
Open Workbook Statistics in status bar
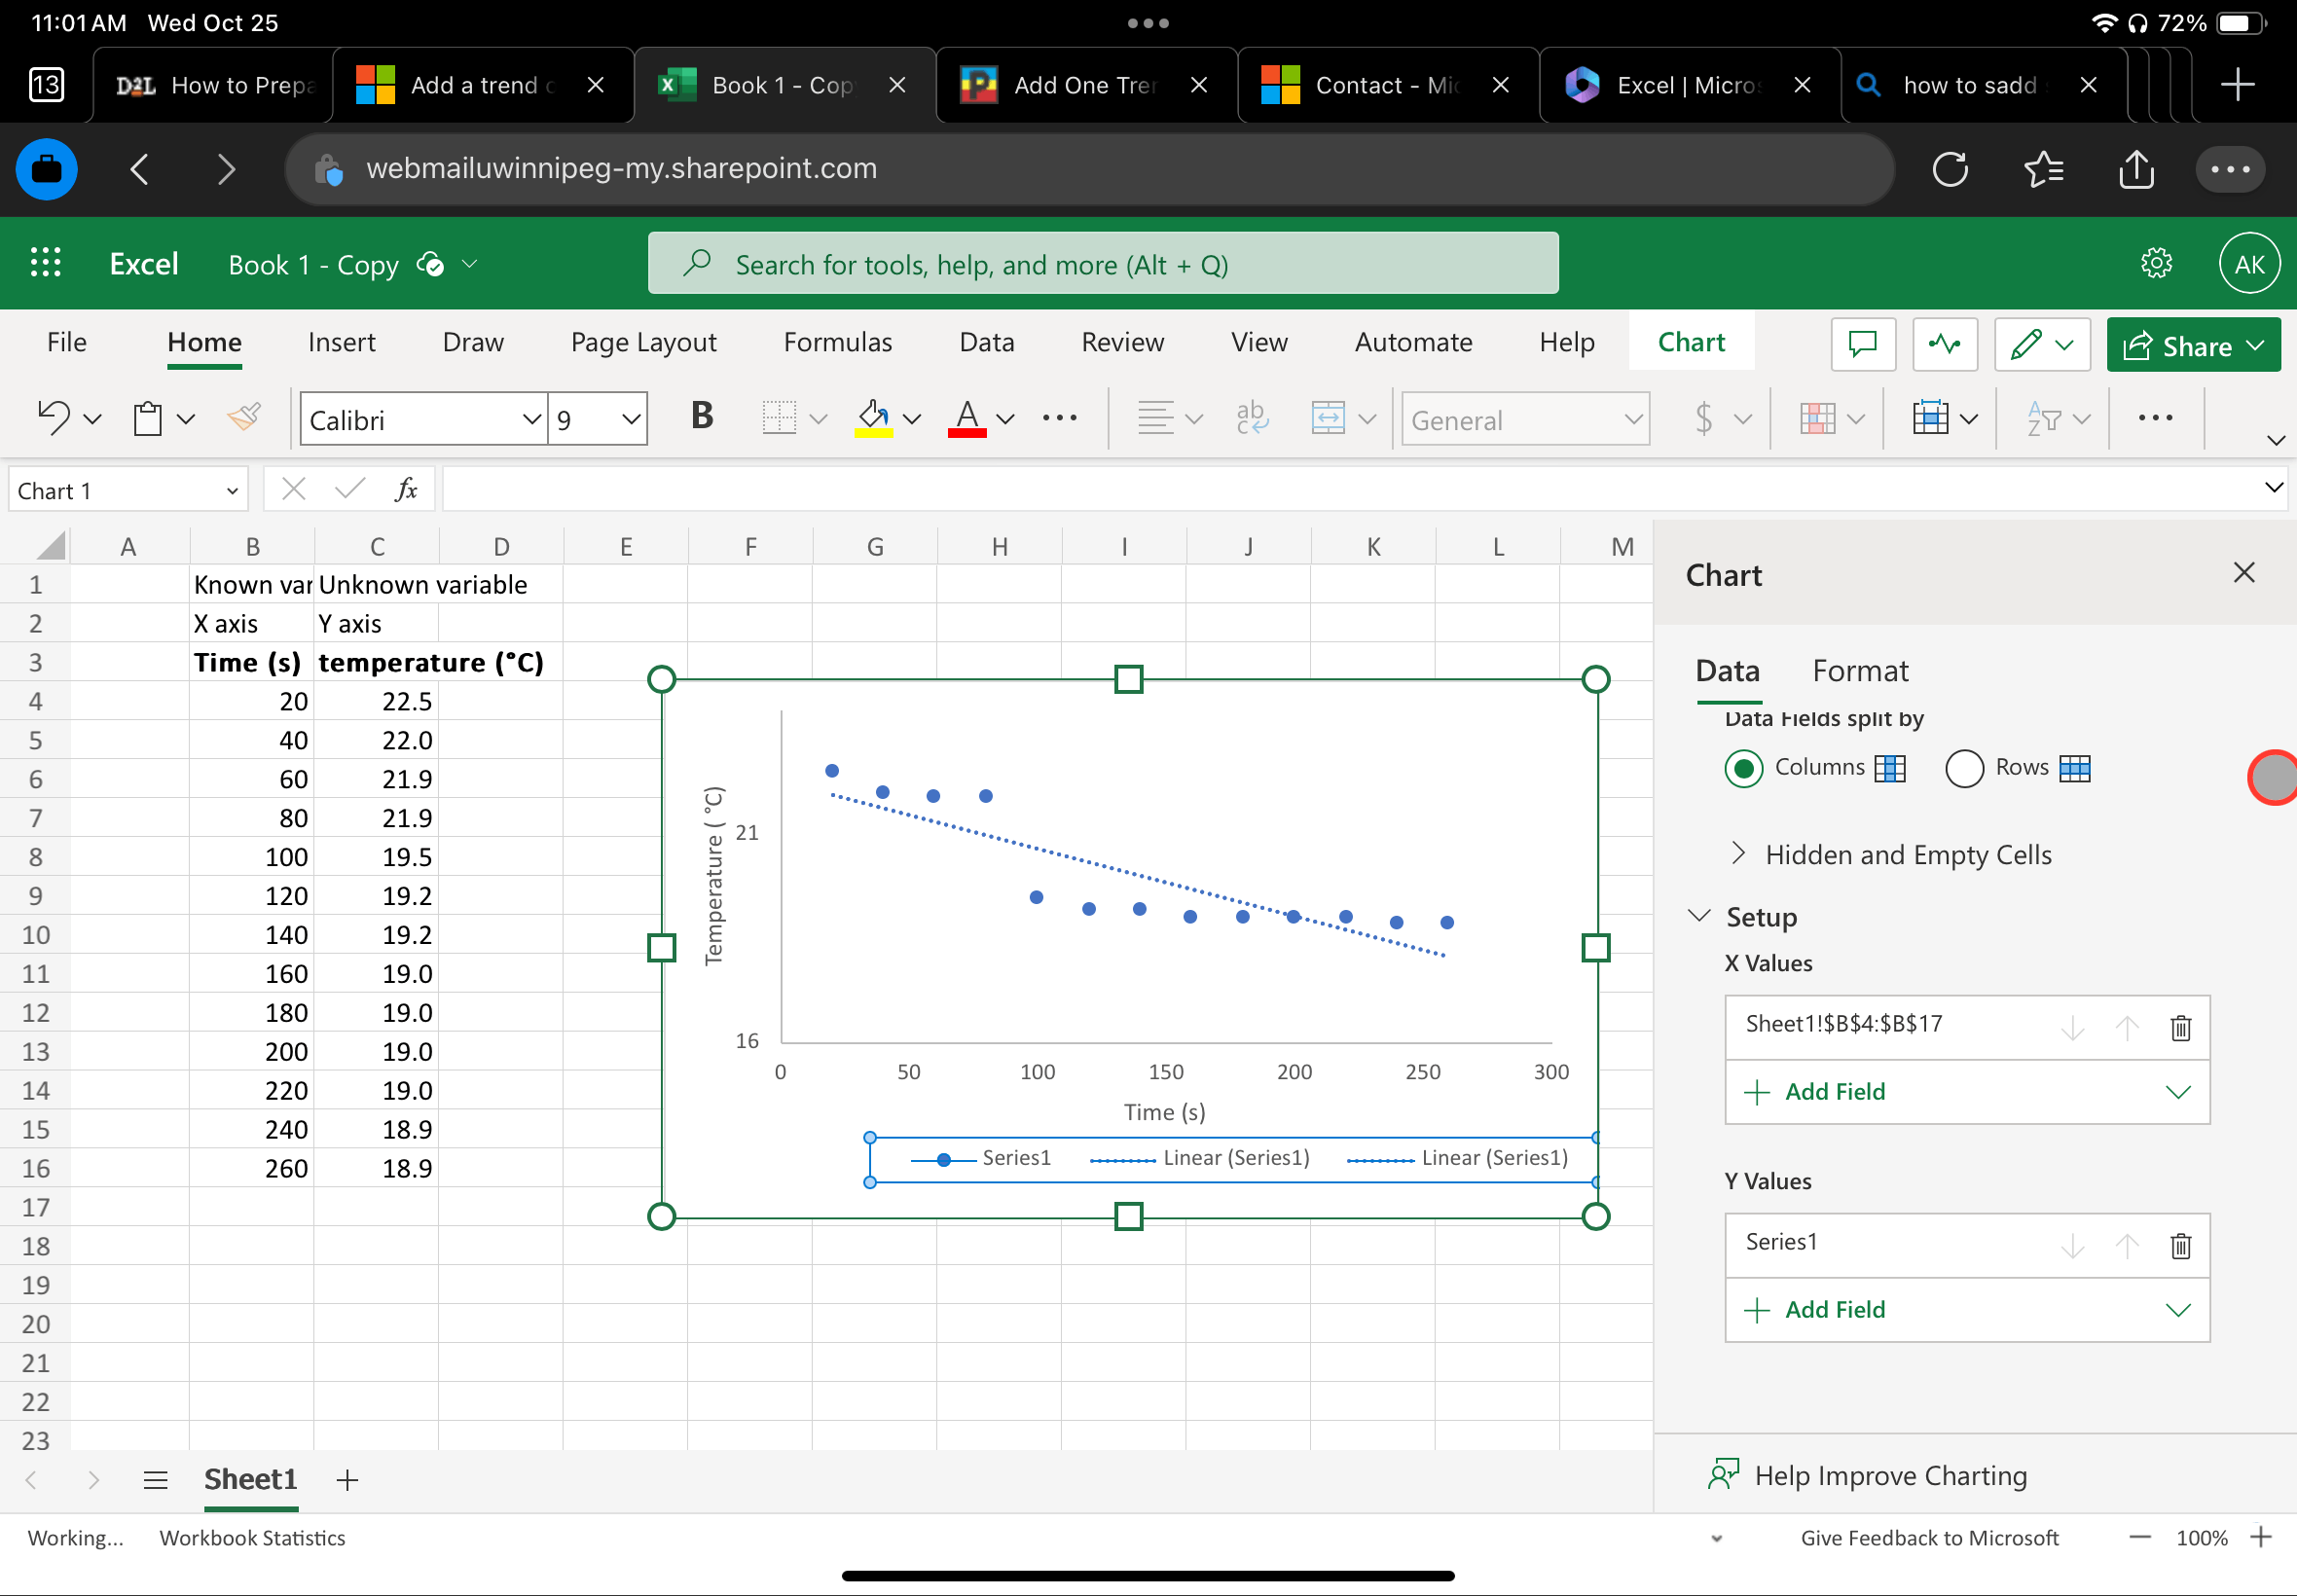click(252, 1538)
